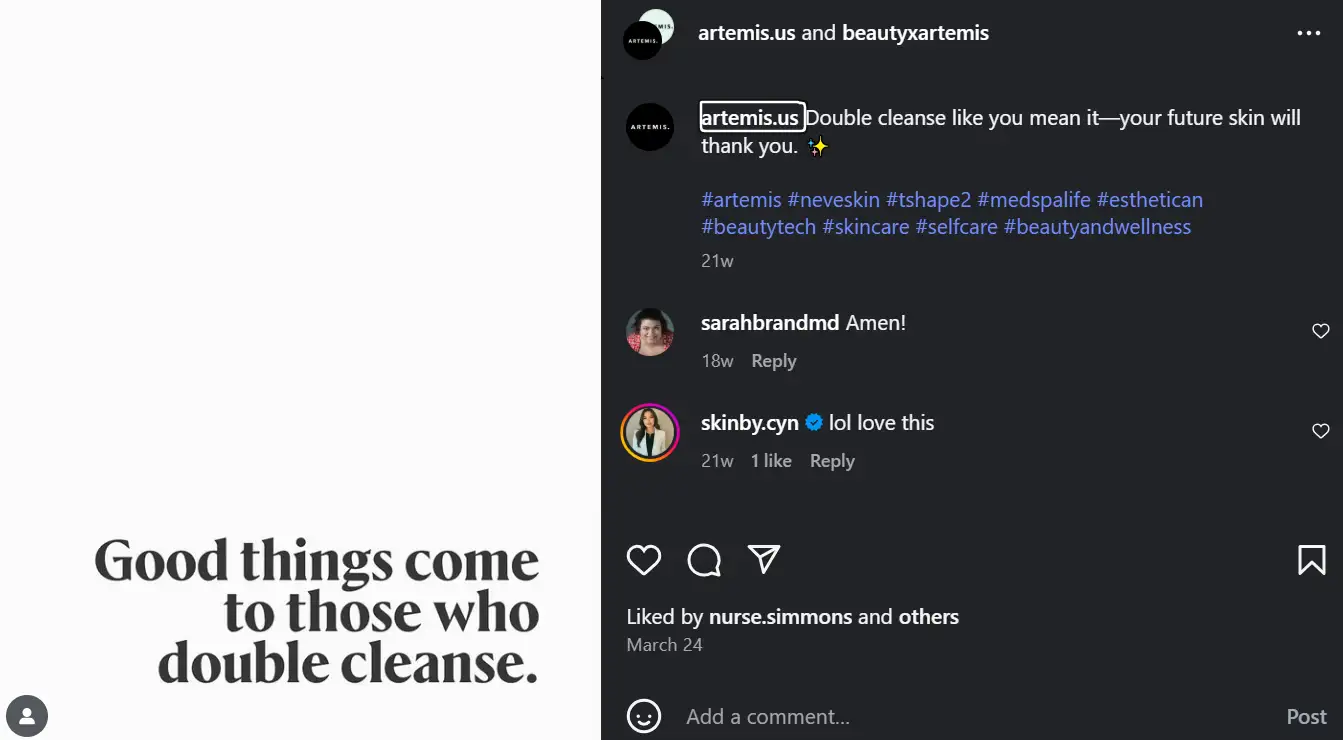View who liked skinby.cyn's comment

pos(771,460)
